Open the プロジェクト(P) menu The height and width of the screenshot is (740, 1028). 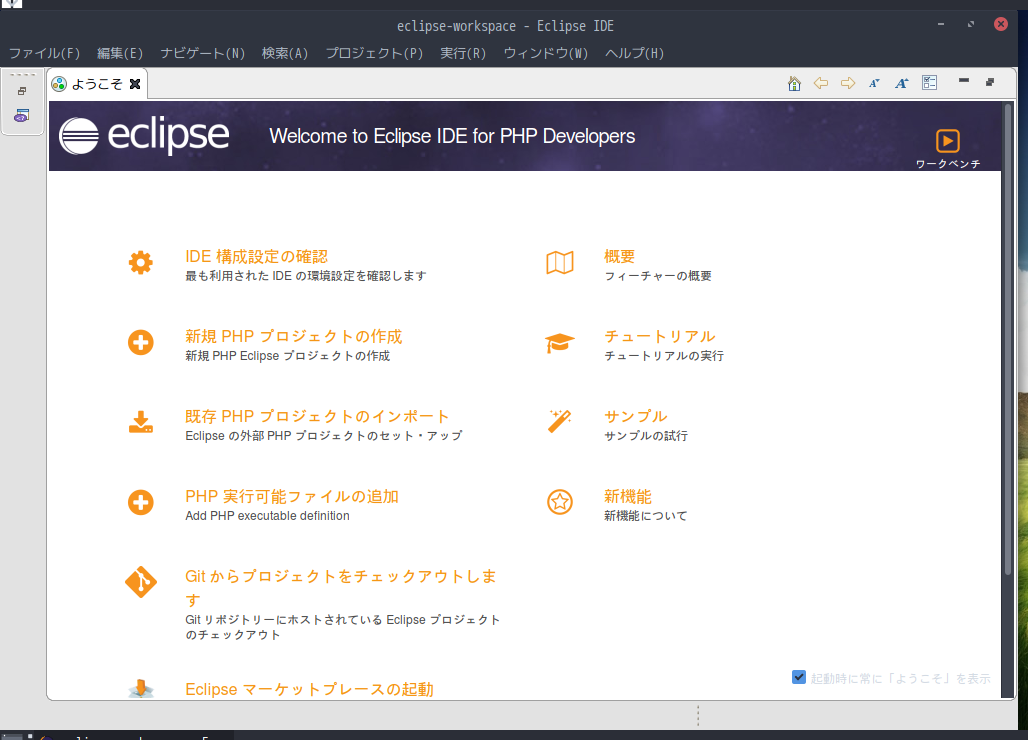click(374, 53)
